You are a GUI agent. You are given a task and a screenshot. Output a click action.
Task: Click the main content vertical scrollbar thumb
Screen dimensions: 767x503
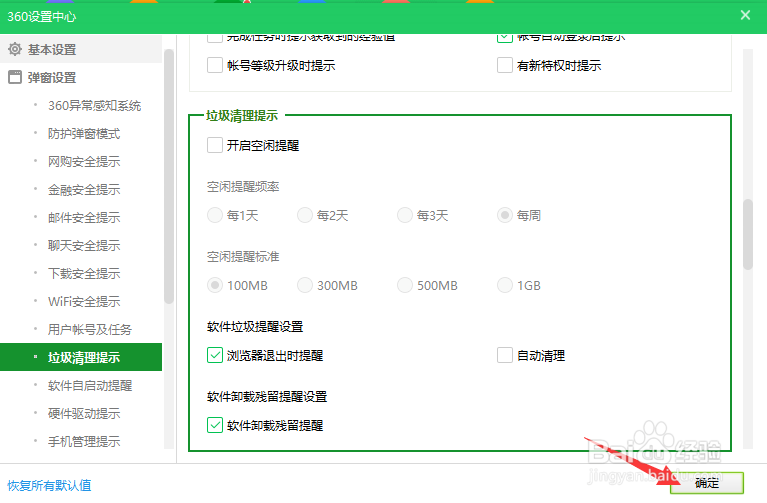[747, 234]
